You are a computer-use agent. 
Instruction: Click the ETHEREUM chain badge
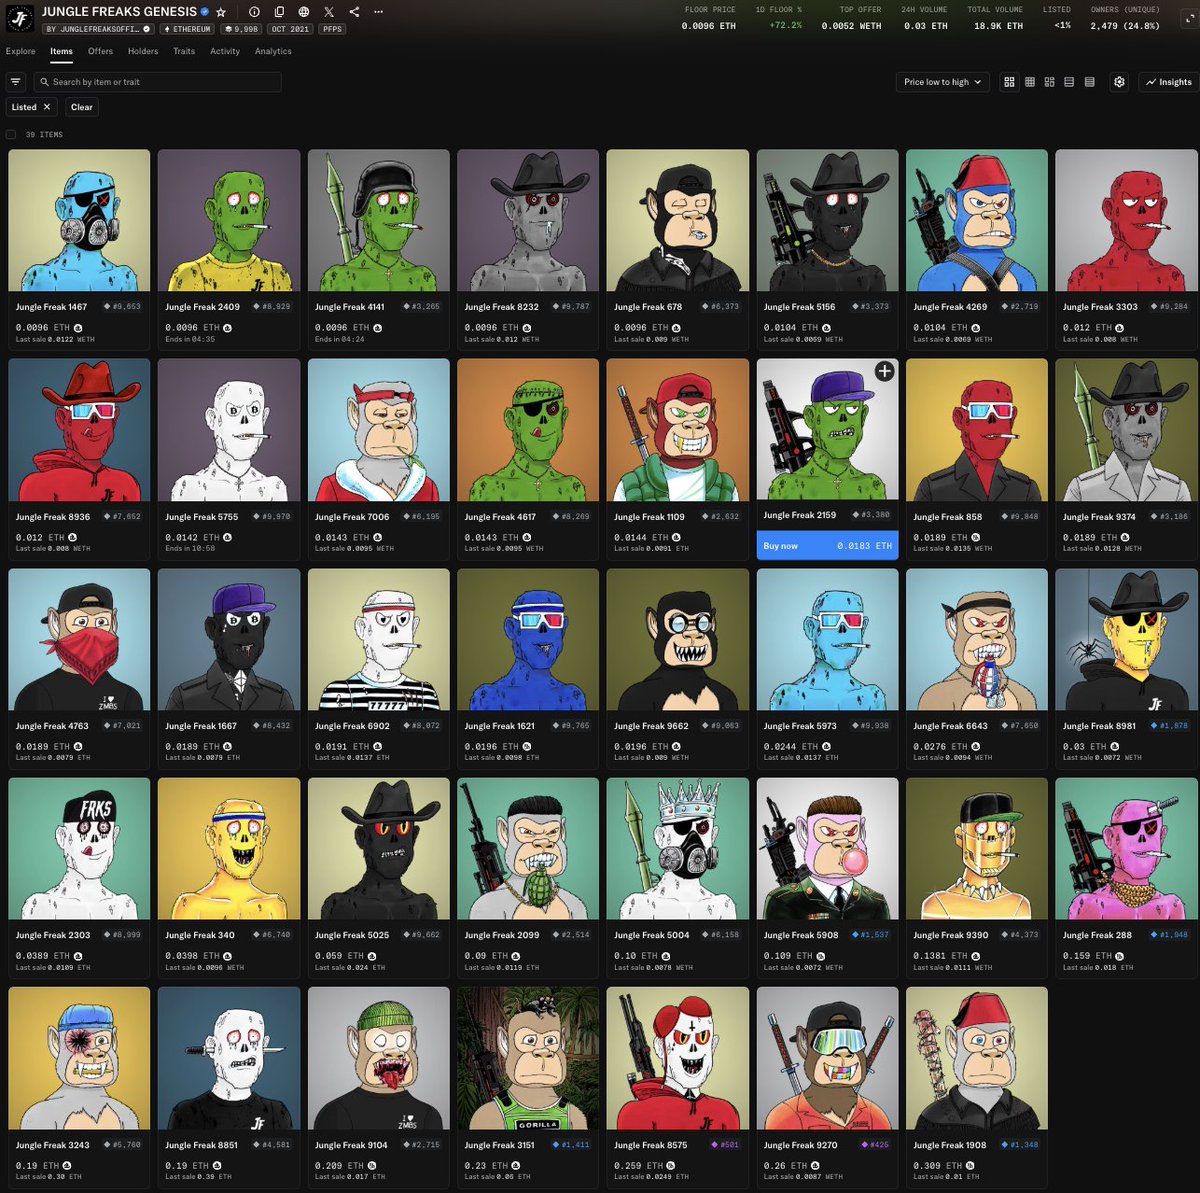pos(187,30)
